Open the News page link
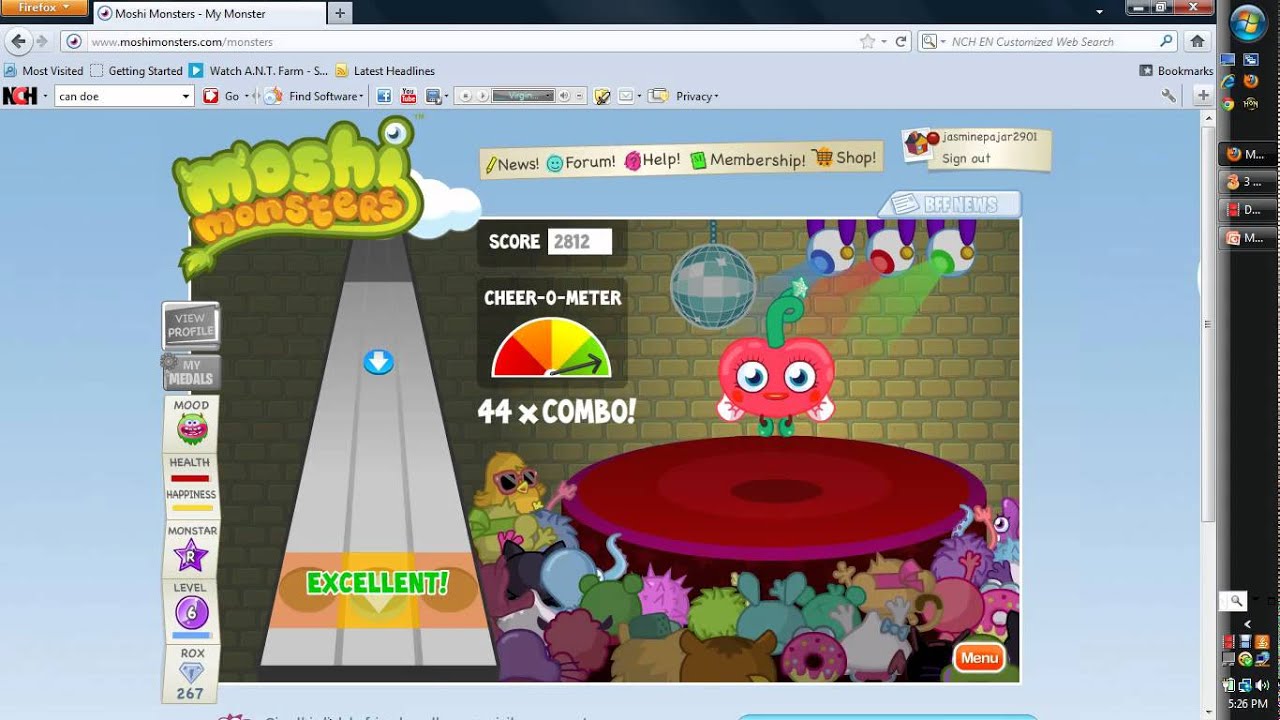The width and height of the screenshot is (1280, 720). click(512, 164)
